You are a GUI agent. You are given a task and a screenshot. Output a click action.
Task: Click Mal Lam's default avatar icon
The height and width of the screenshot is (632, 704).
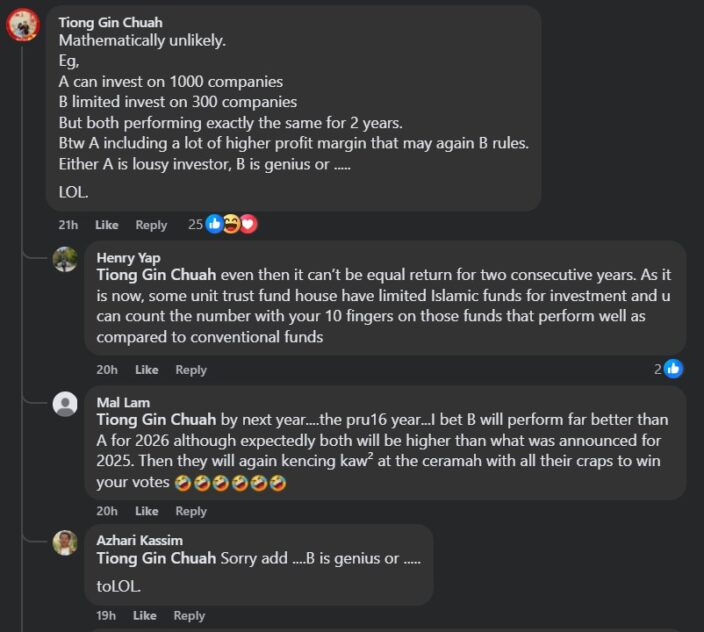coord(65,403)
